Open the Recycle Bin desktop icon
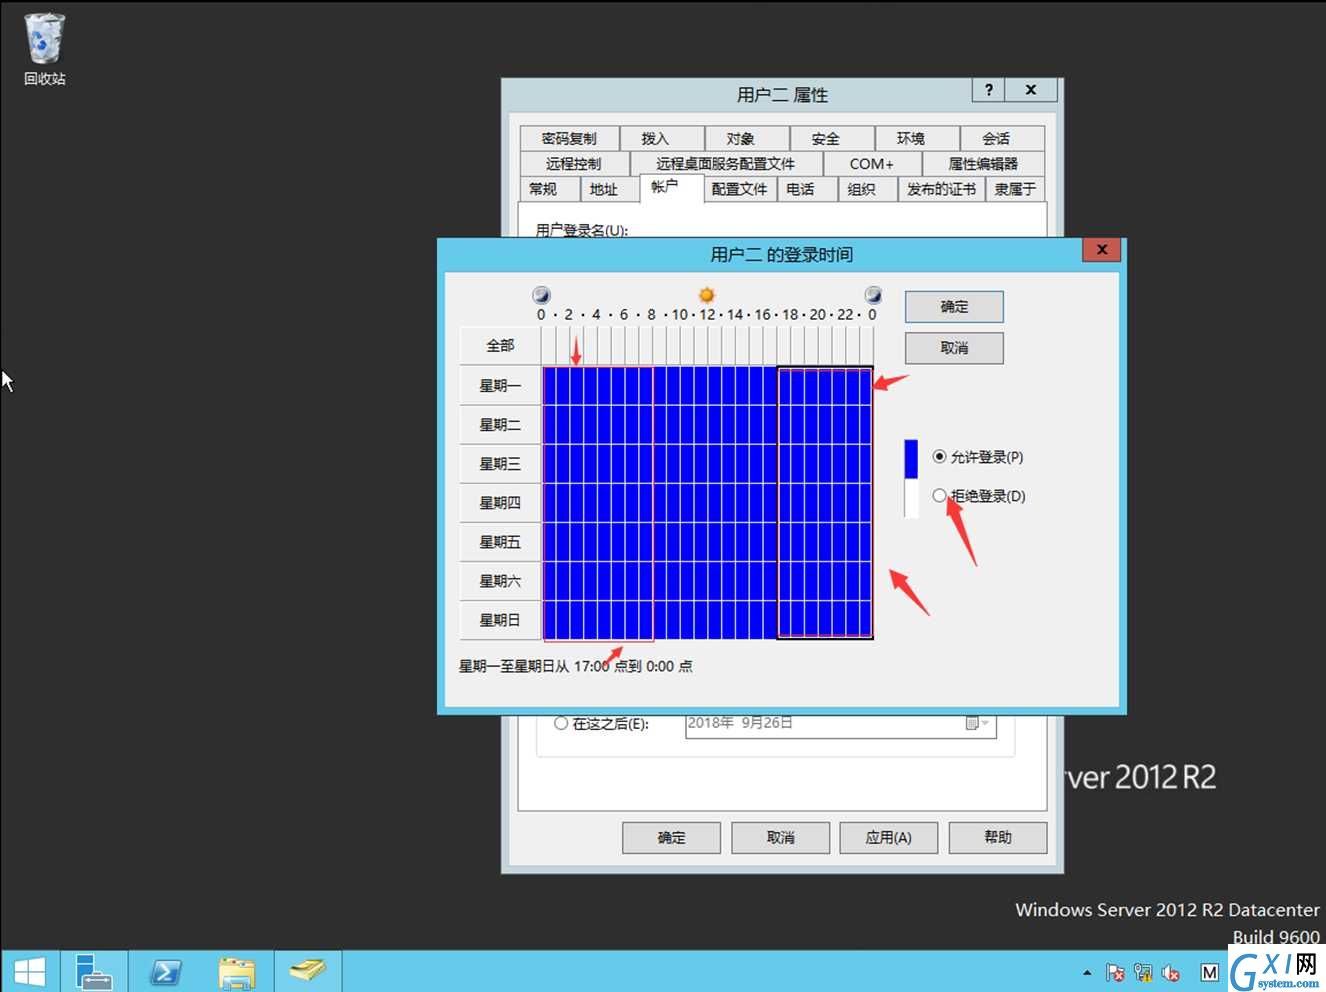1326x992 pixels. 44,49
